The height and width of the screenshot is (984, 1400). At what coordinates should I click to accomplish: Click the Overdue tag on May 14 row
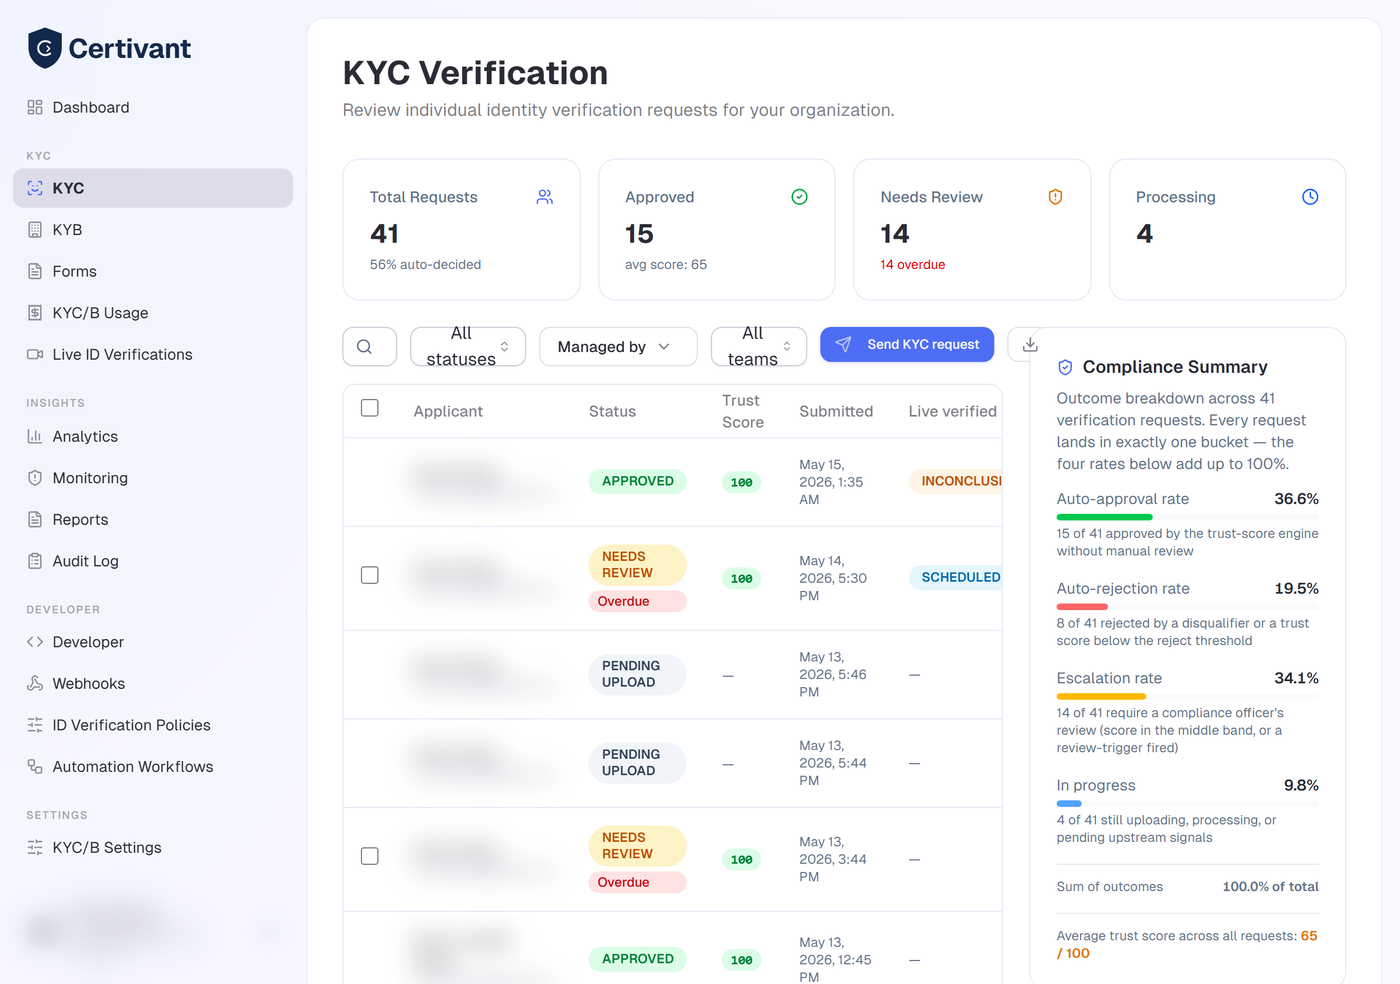(637, 601)
